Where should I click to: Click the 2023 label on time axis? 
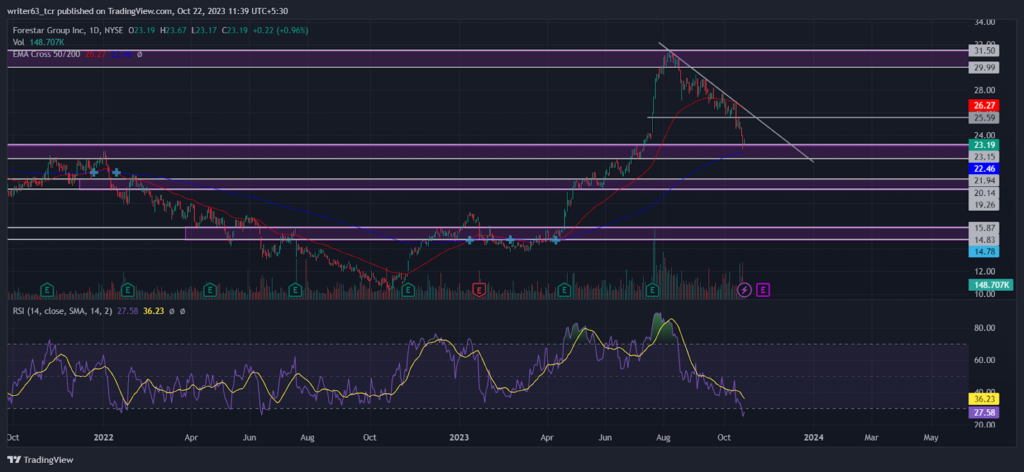(460, 436)
